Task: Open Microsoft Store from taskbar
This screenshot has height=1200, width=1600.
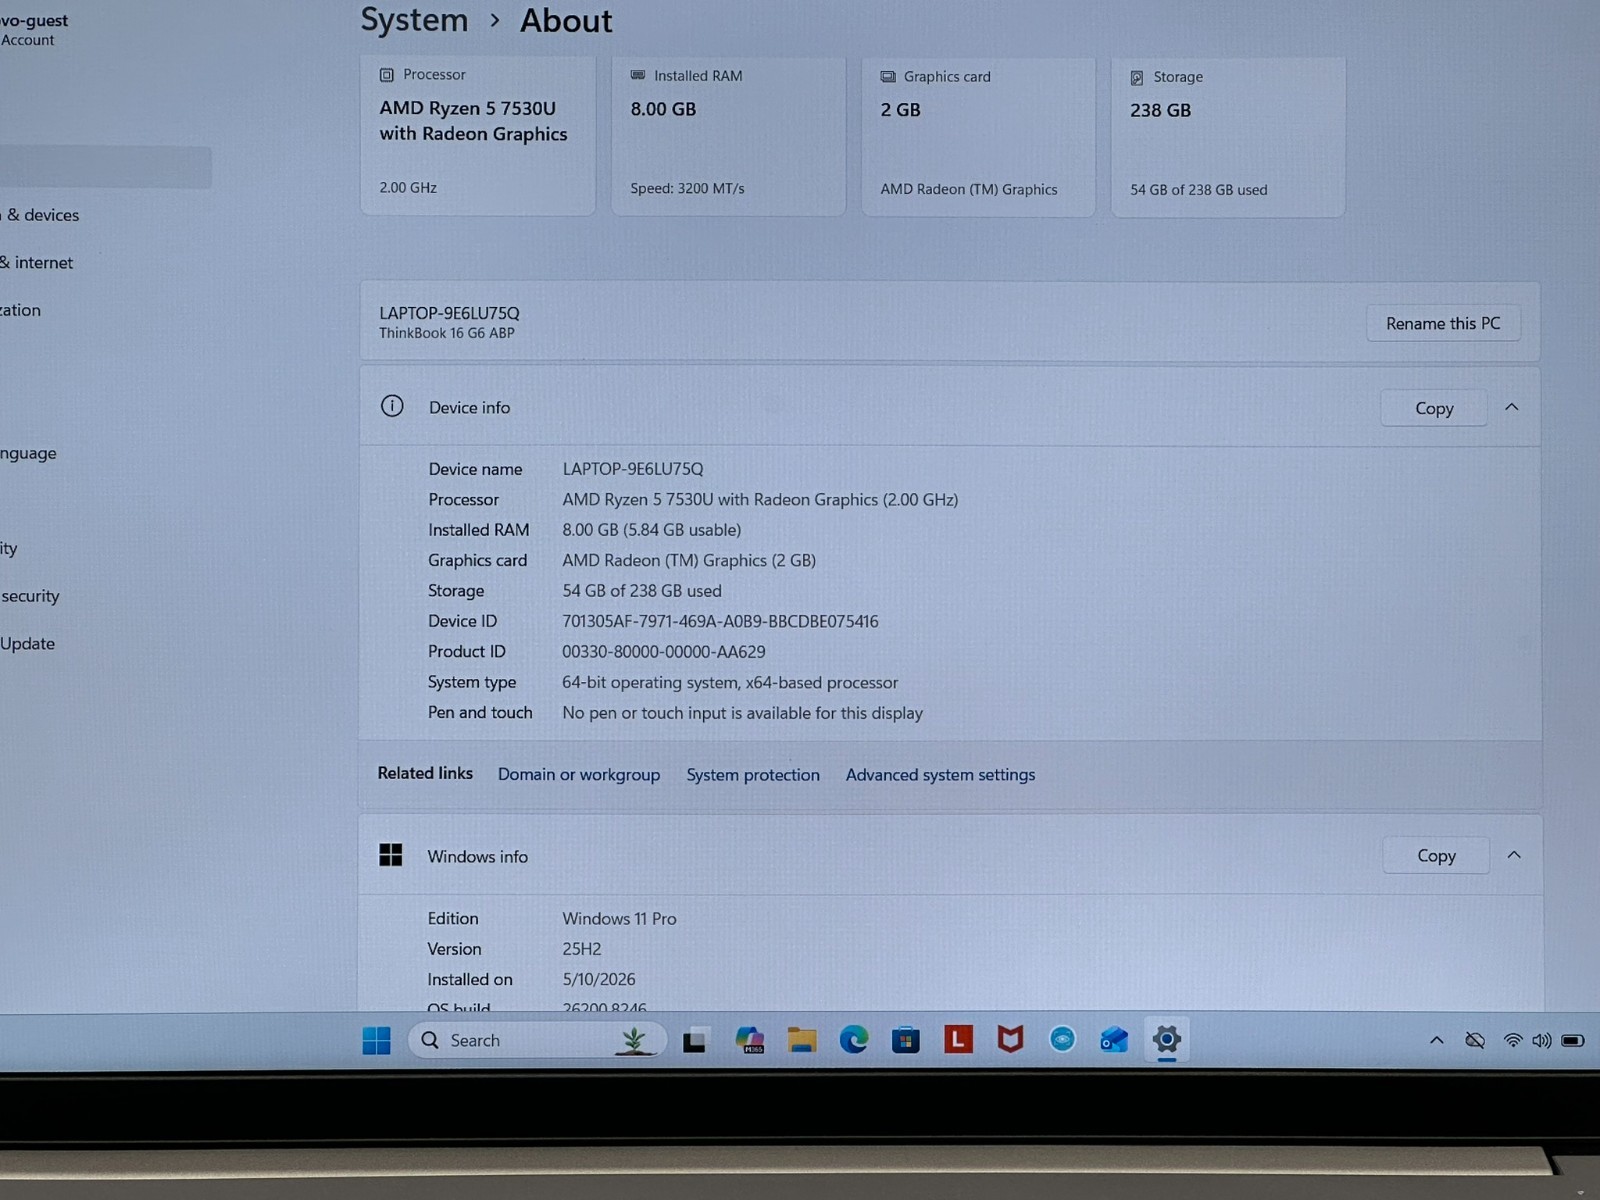Action: coord(906,1041)
